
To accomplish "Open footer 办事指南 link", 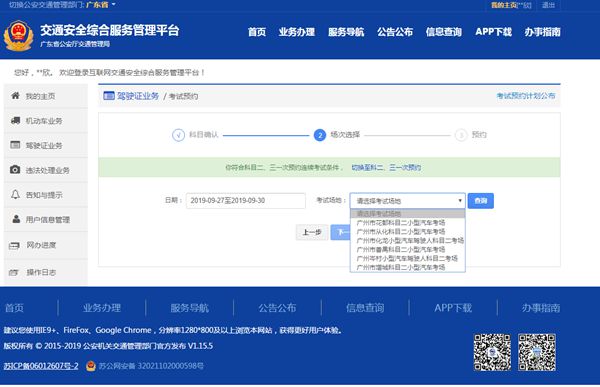I will click(x=541, y=308).
